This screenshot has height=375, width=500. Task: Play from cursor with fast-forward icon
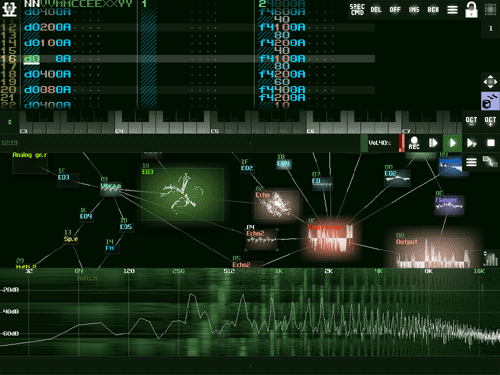pyautogui.click(x=472, y=143)
